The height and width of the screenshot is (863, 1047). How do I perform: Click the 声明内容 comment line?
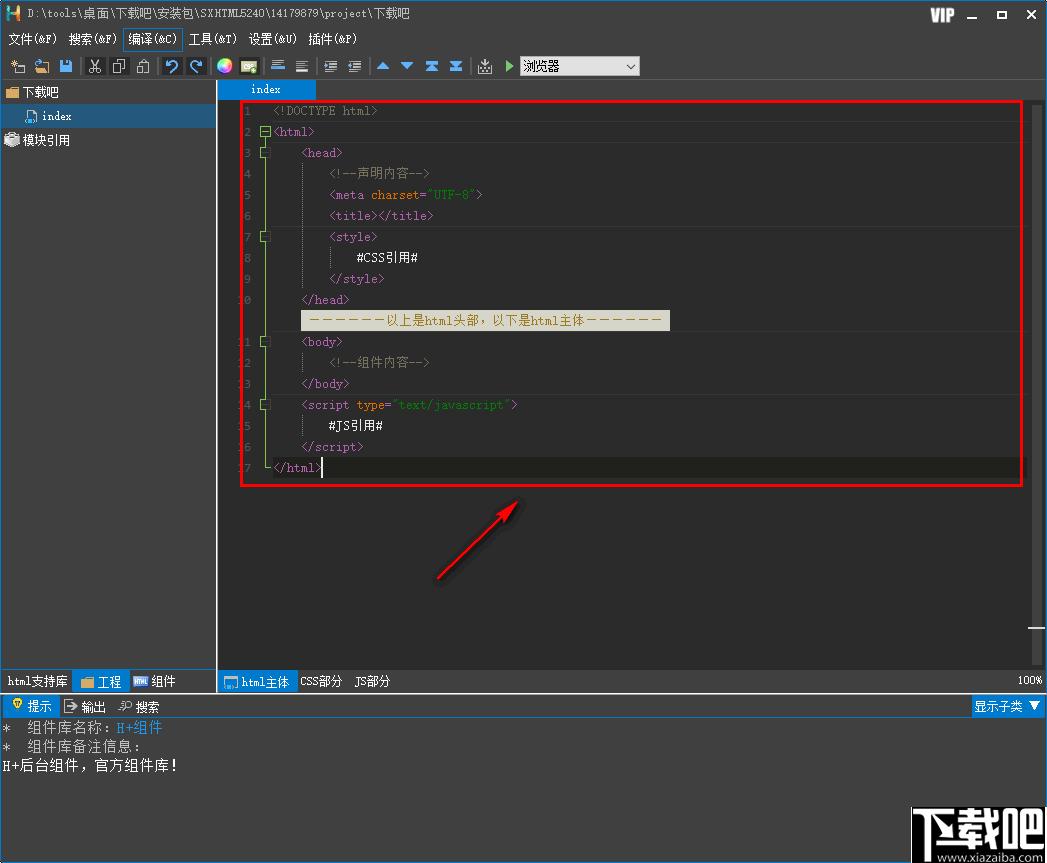point(379,174)
